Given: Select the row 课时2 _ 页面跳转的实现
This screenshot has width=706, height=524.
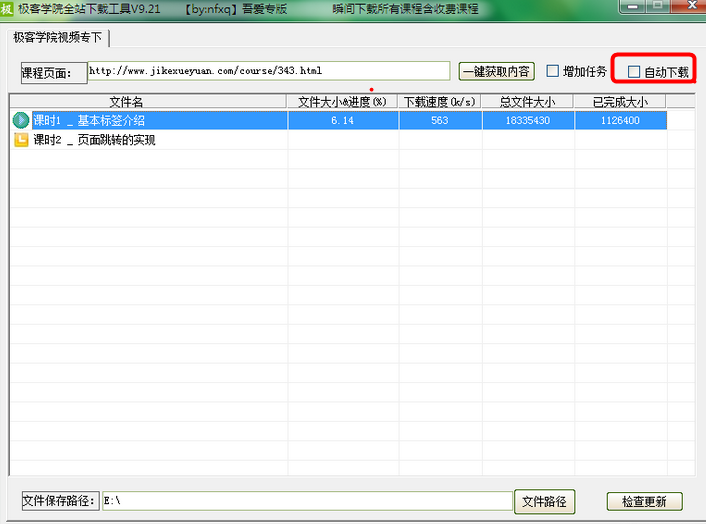Looking at the screenshot, I should [339, 140].
